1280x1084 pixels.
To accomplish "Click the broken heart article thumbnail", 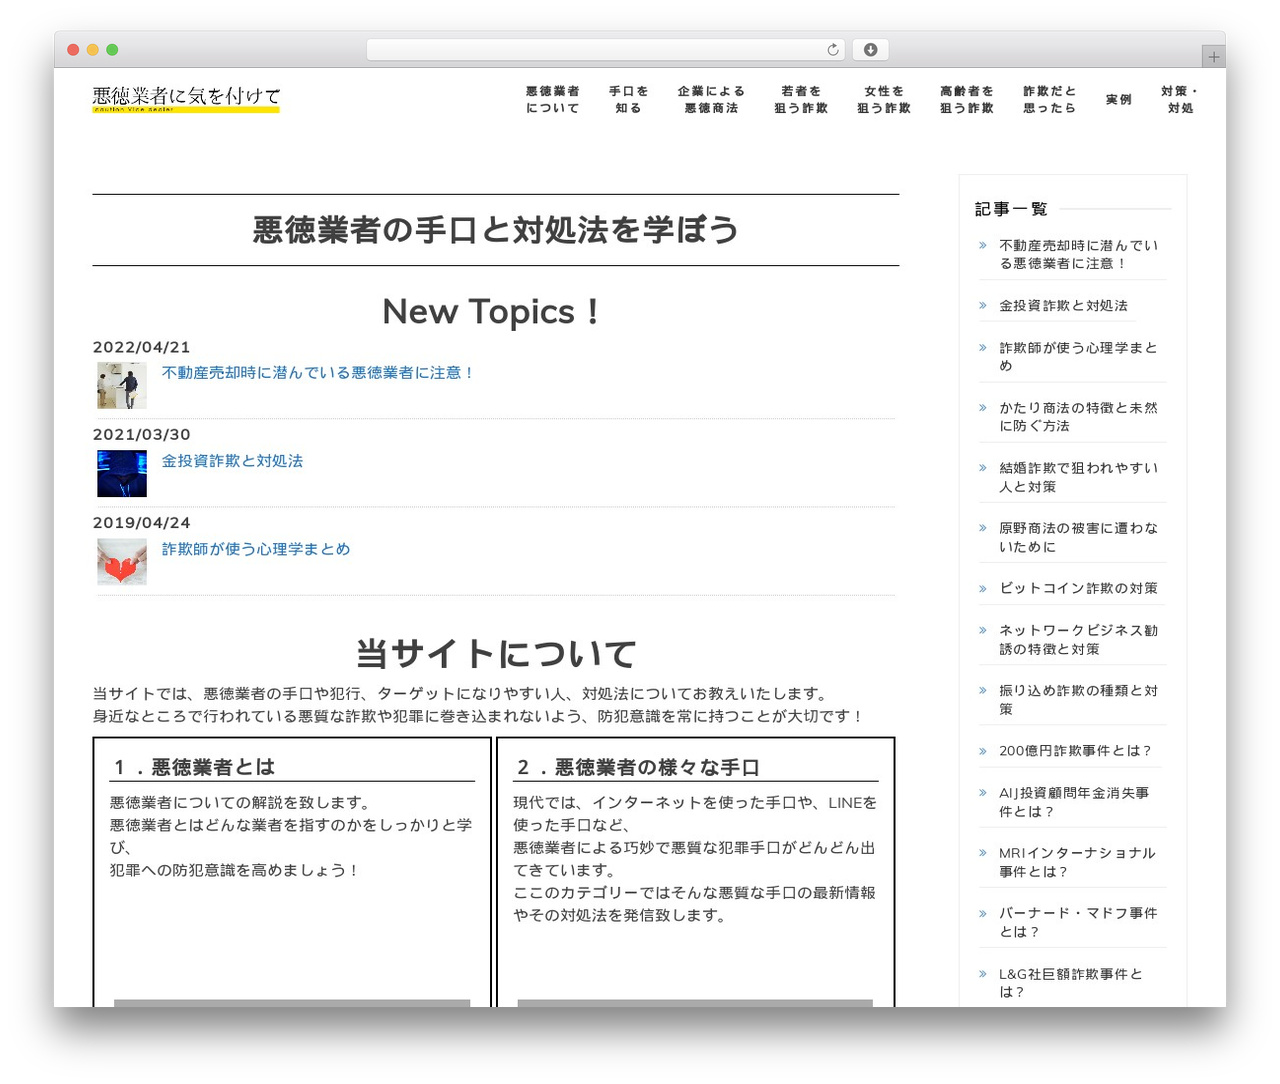I will 122,561.
